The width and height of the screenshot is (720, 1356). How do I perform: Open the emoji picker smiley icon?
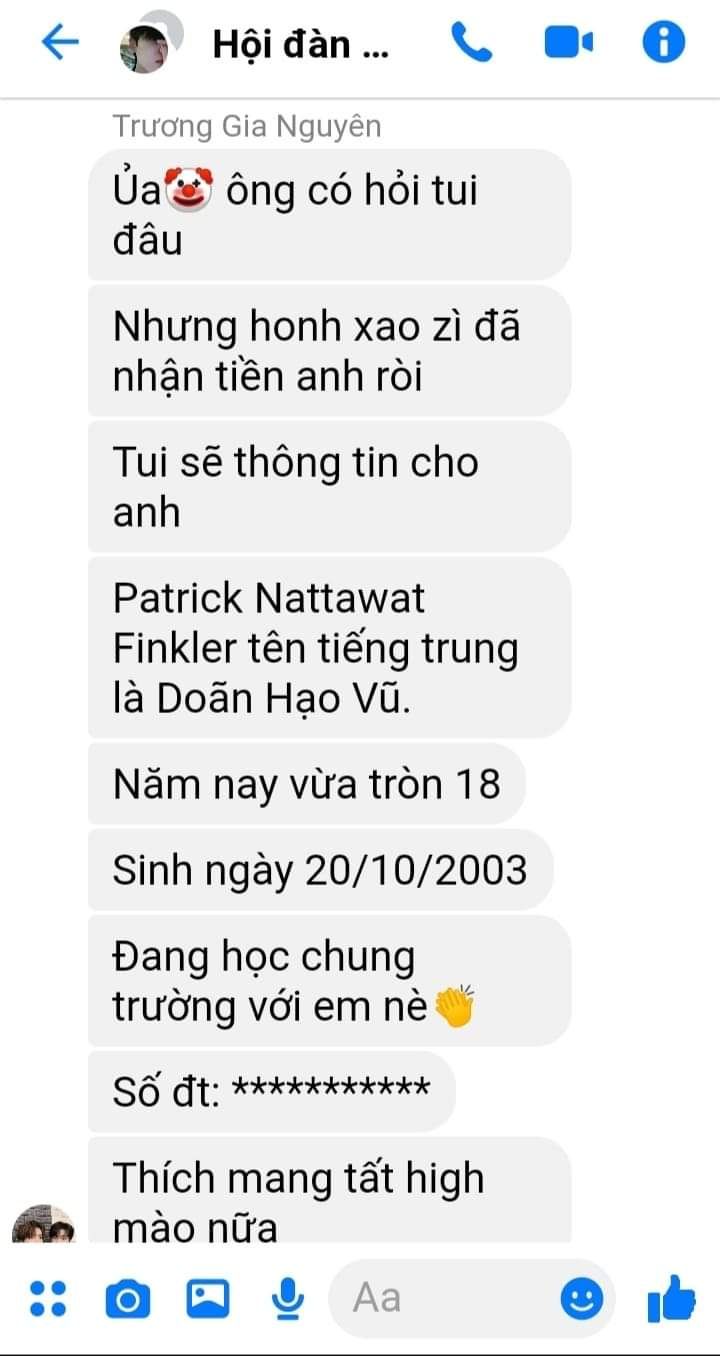pos(580,1299)
